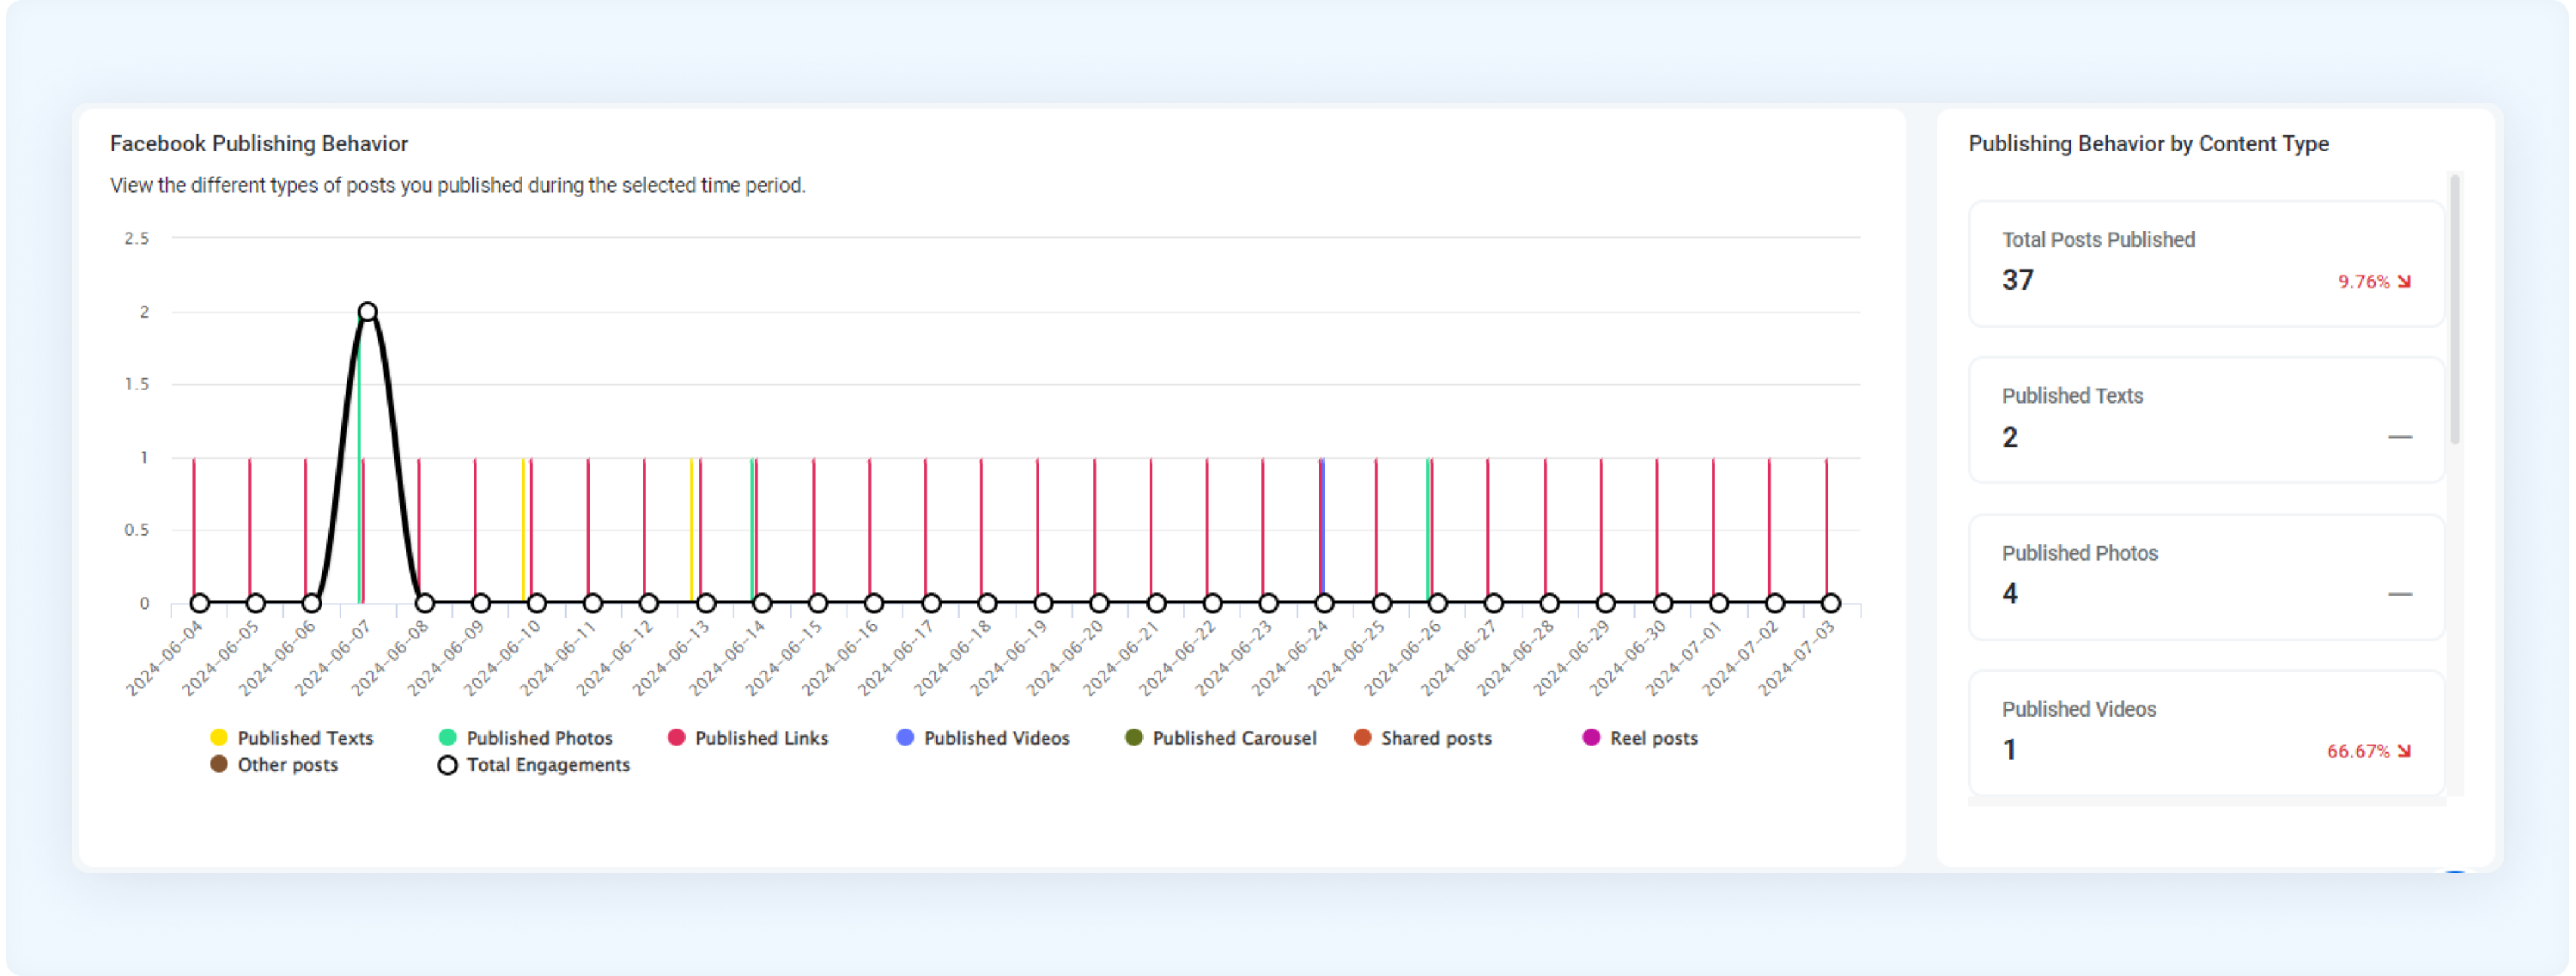Click the 2024-06-15 x-axis date label
Viewport: 2576px width, 976px height.
coord(784,657)
